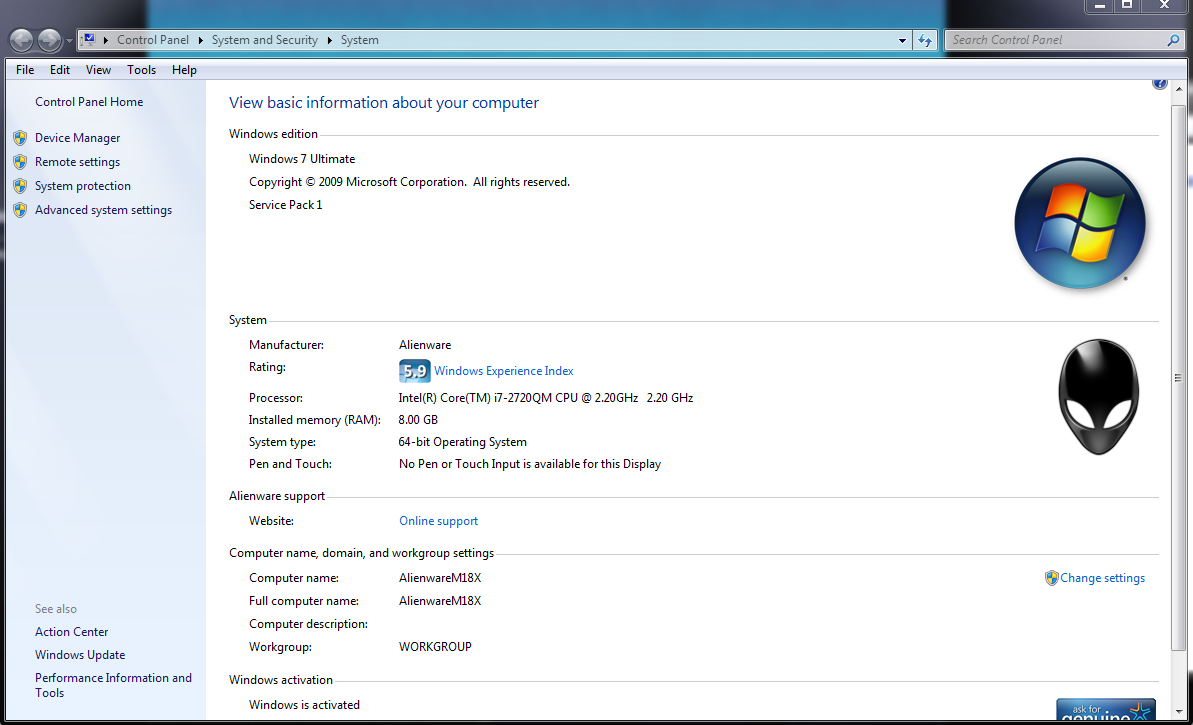Image resolution: width=1193 pixels, height=725 pixels.
Task: Open the Tools menu
Action: [142, 70]
